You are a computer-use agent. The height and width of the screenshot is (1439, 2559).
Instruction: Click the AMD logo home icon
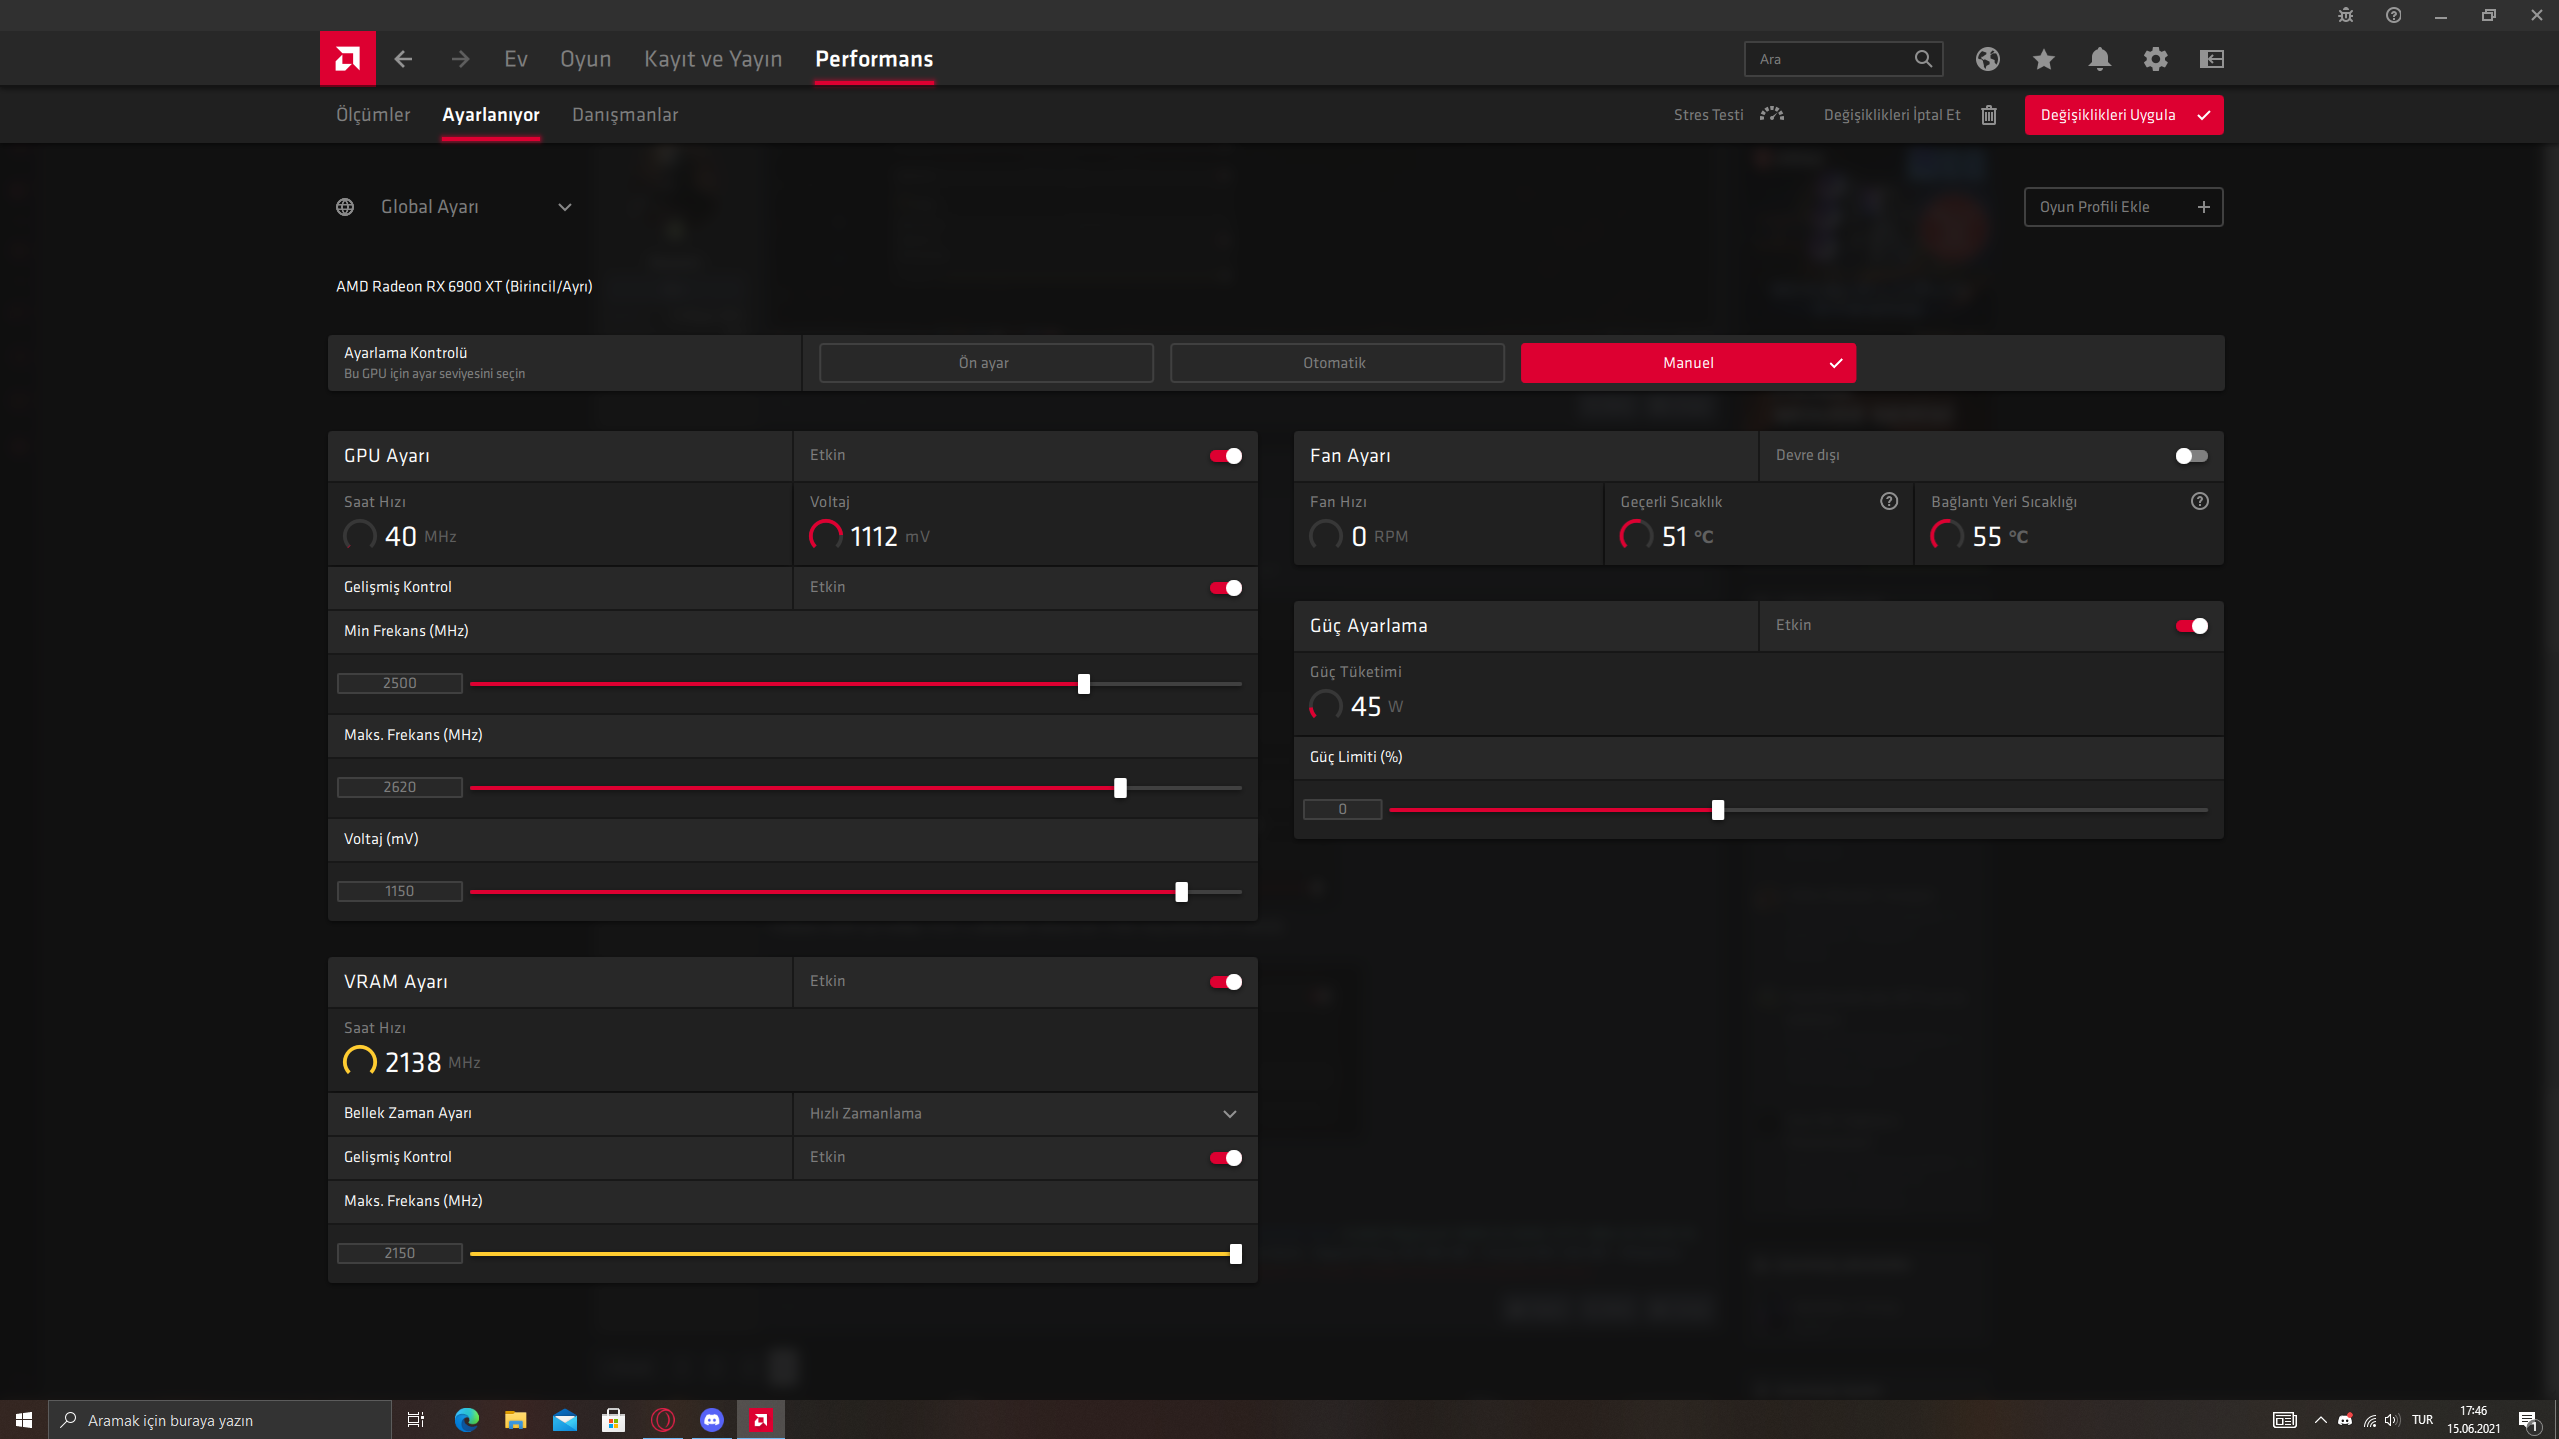pos(347,59)
